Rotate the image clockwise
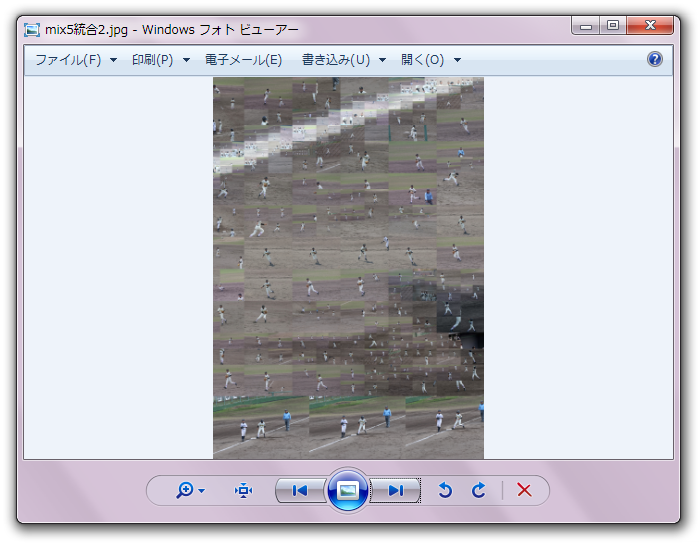The image size is (700, 550). [x=479, y=490]
